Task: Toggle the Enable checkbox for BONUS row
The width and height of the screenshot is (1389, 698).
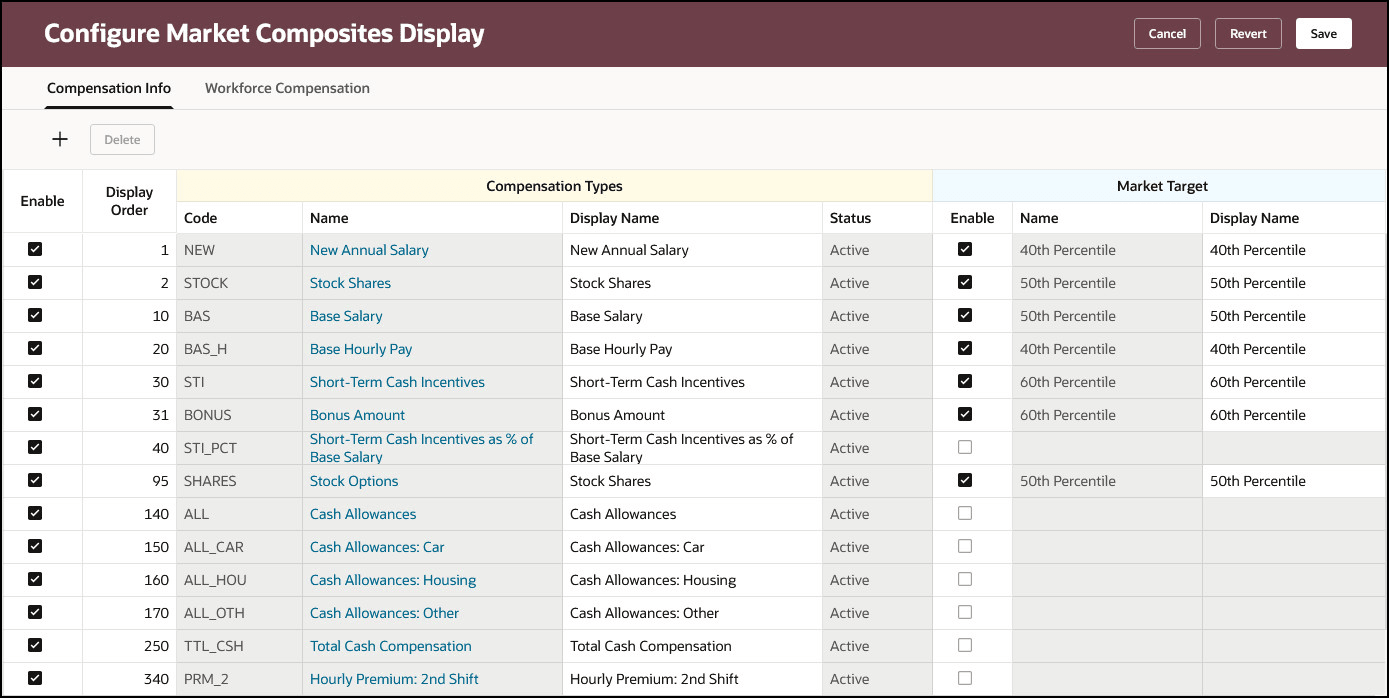Action: tap(35, 414)
